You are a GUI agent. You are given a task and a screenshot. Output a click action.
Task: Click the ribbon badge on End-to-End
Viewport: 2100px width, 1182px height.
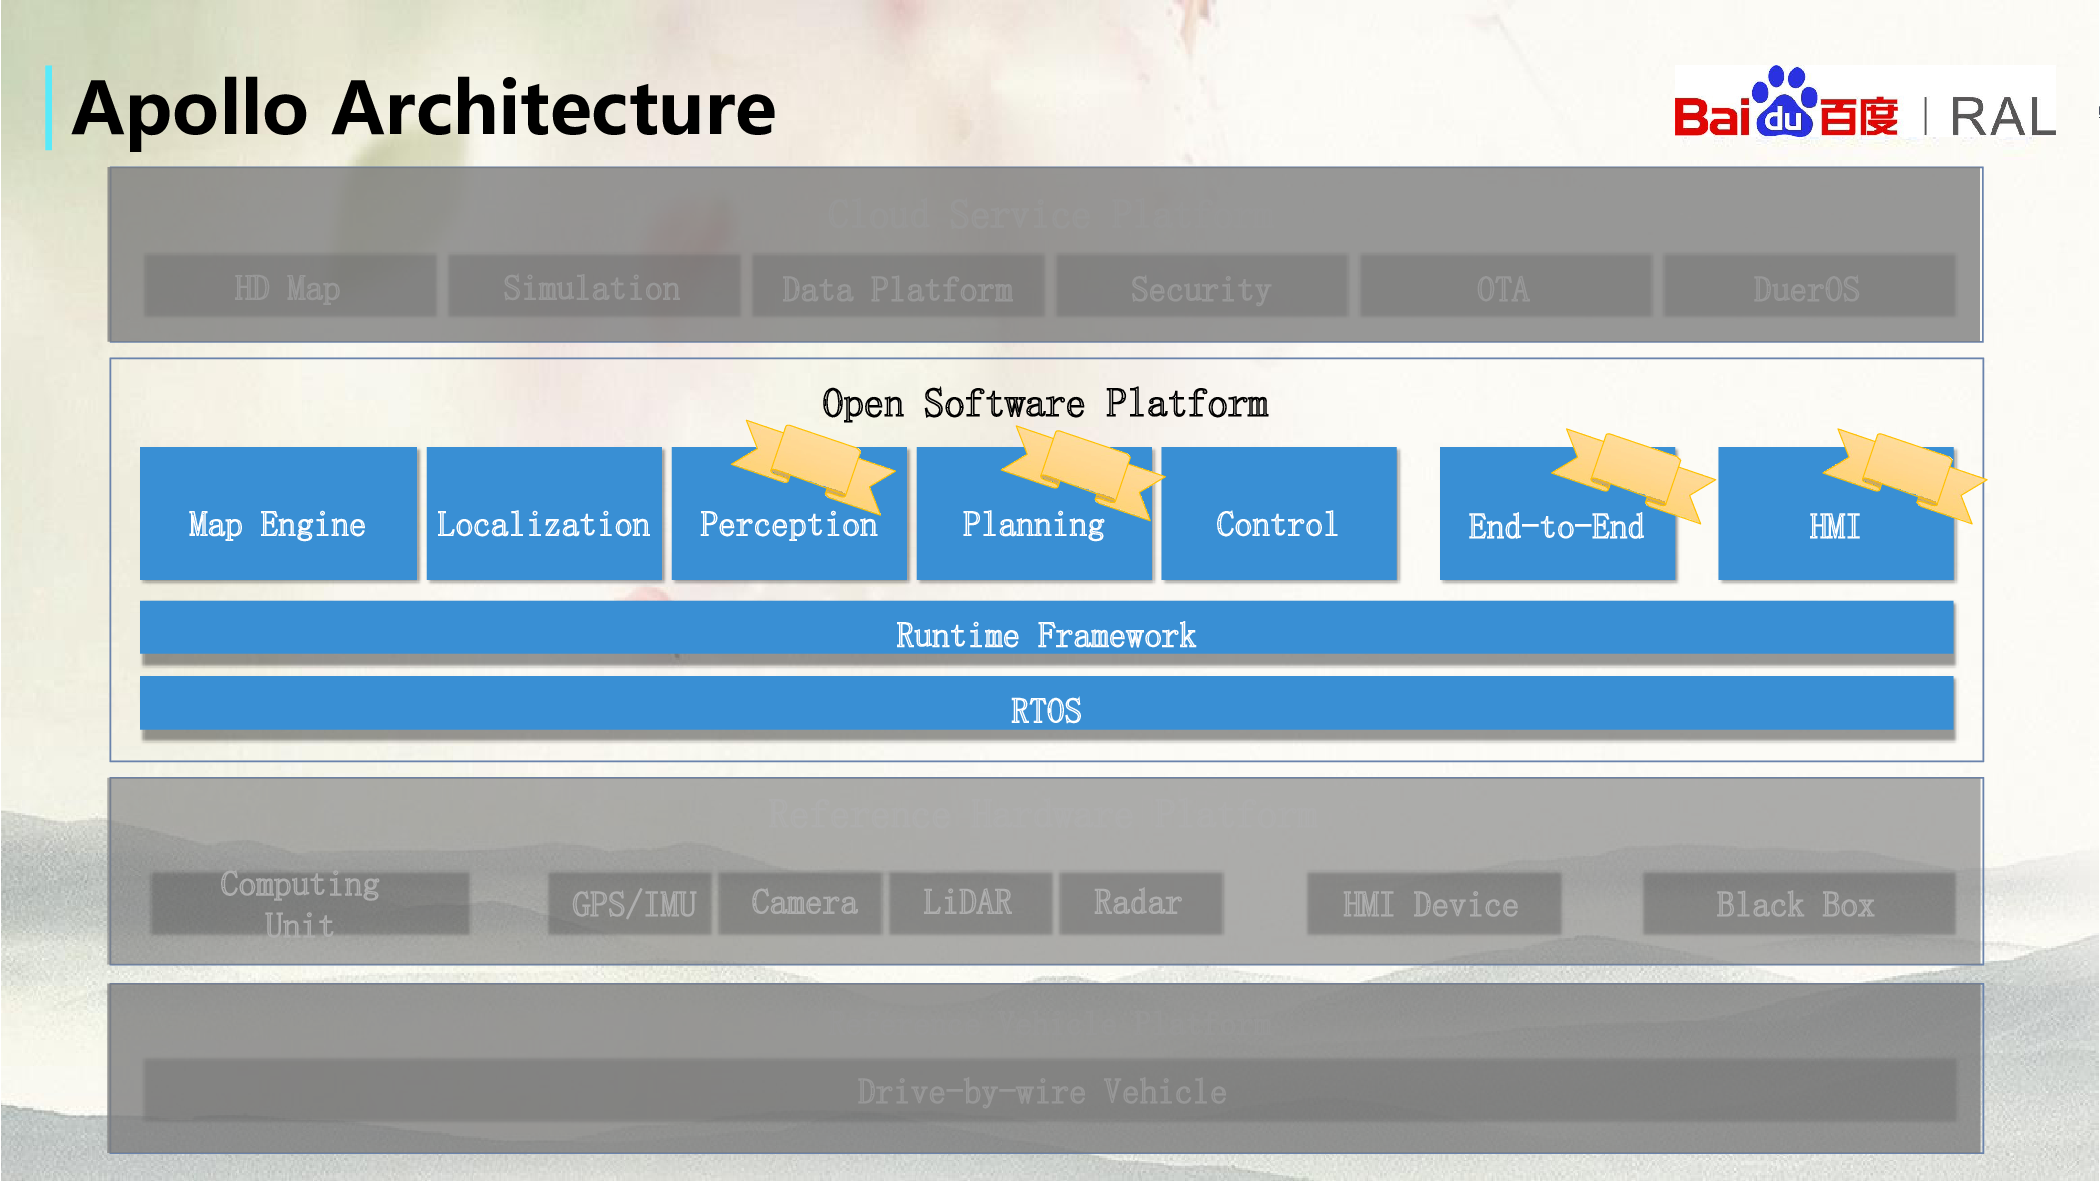click(x=1633, y=474)
